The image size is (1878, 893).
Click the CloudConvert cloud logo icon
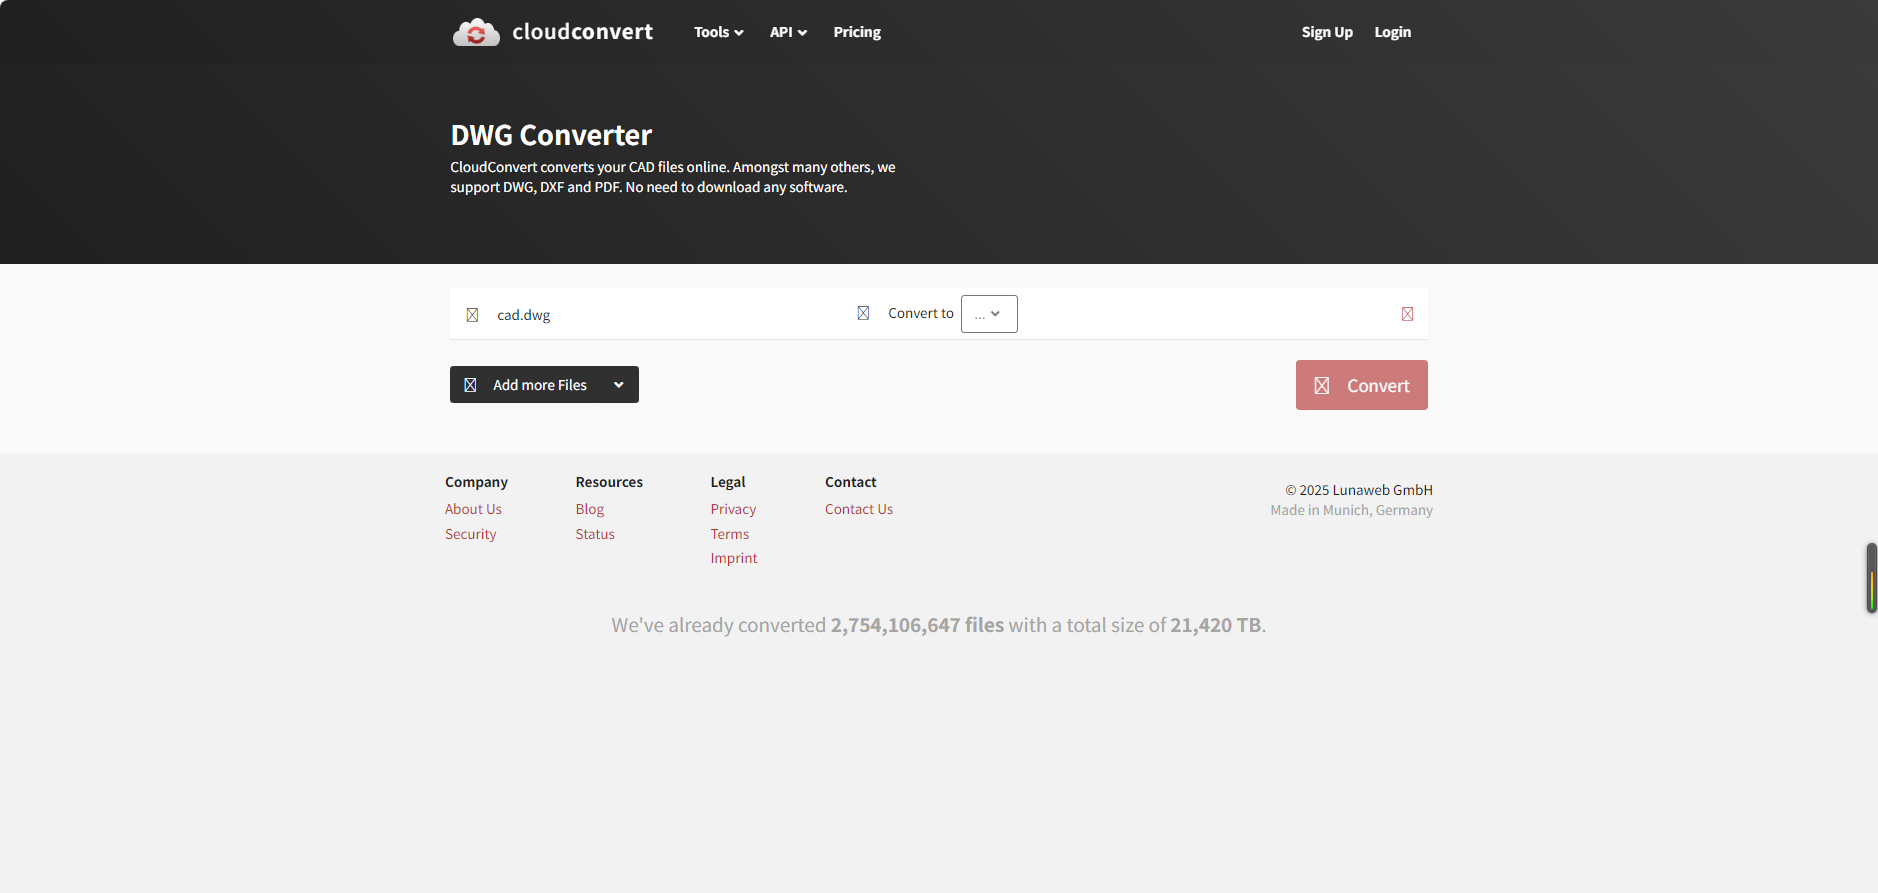coord(476,32)
